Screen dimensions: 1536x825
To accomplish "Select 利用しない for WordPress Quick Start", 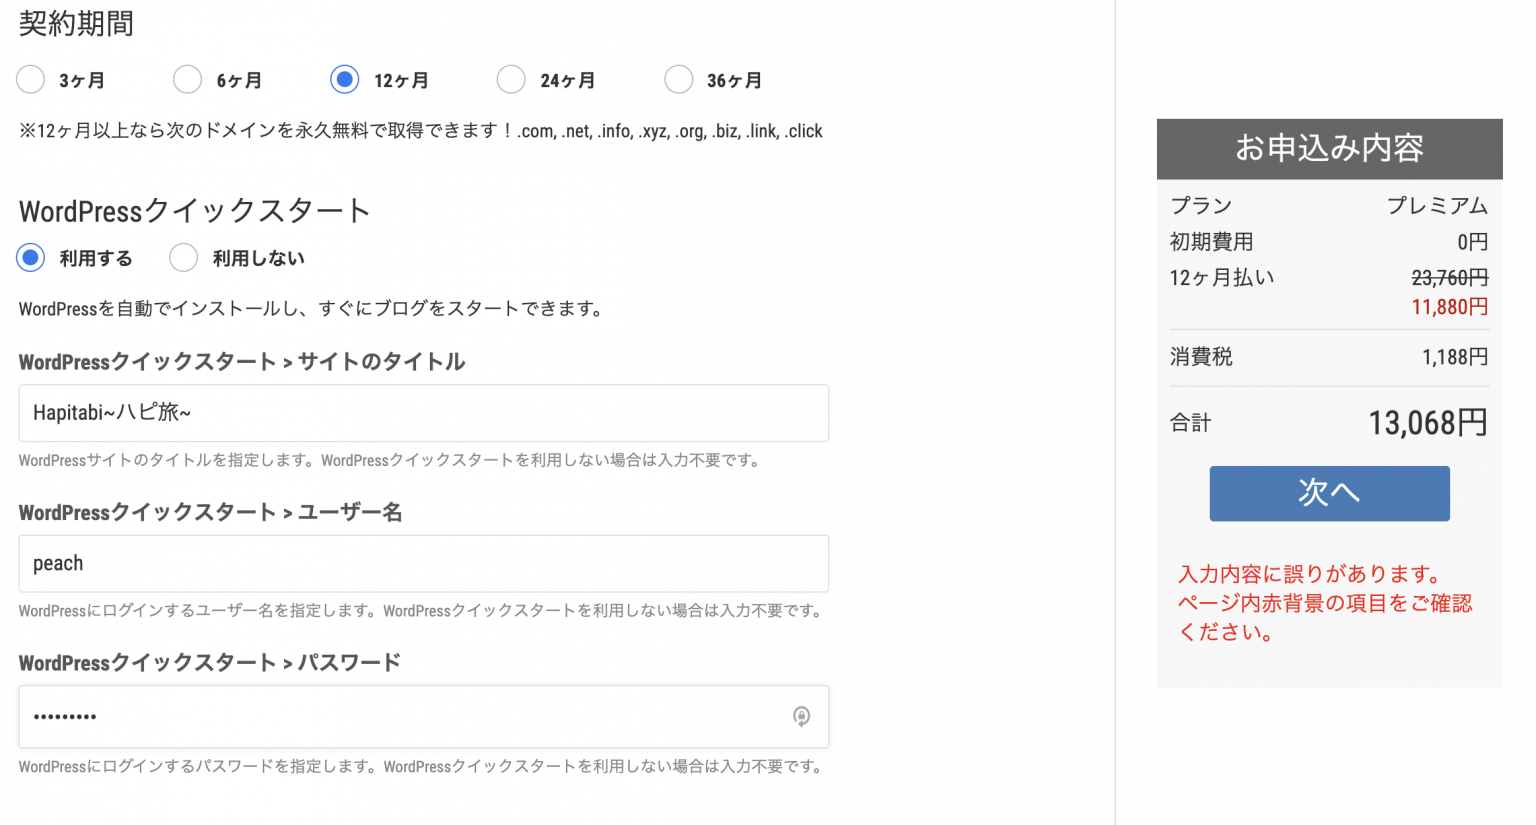I will coord(184,258).
